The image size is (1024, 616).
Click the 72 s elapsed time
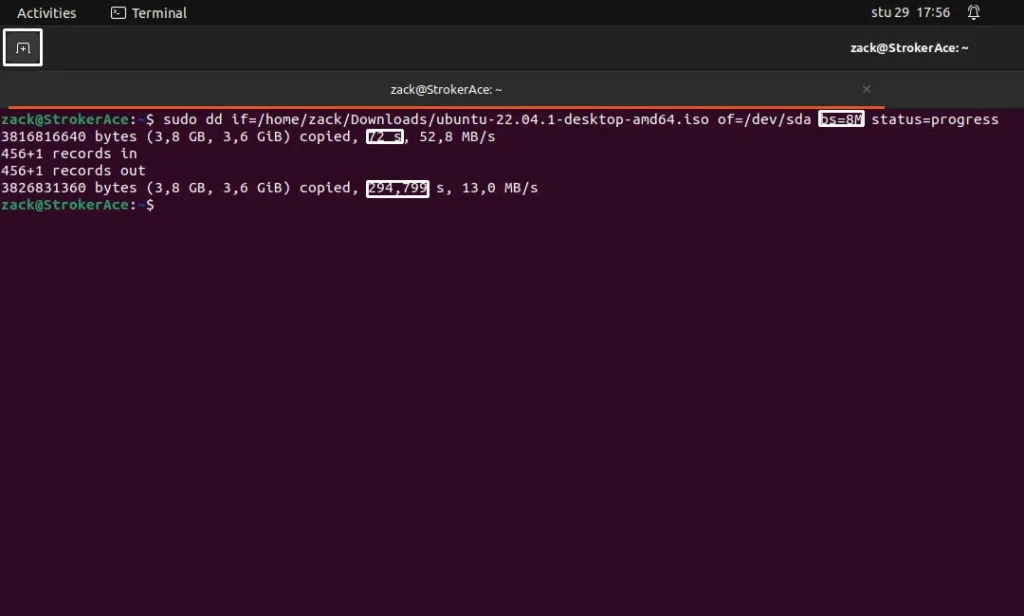point(385,137)
